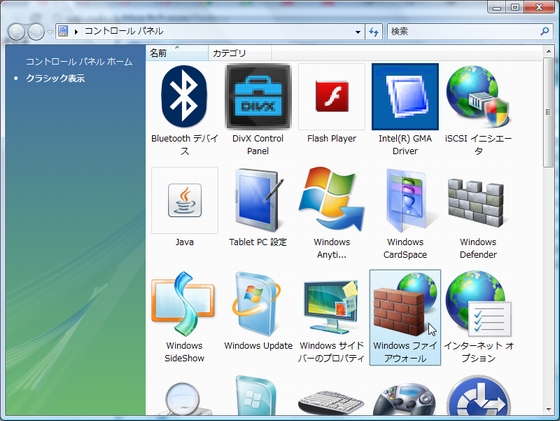560x421 pixels.
Task: Click the vertical scrollbar thumb
Action: point(548,112)
